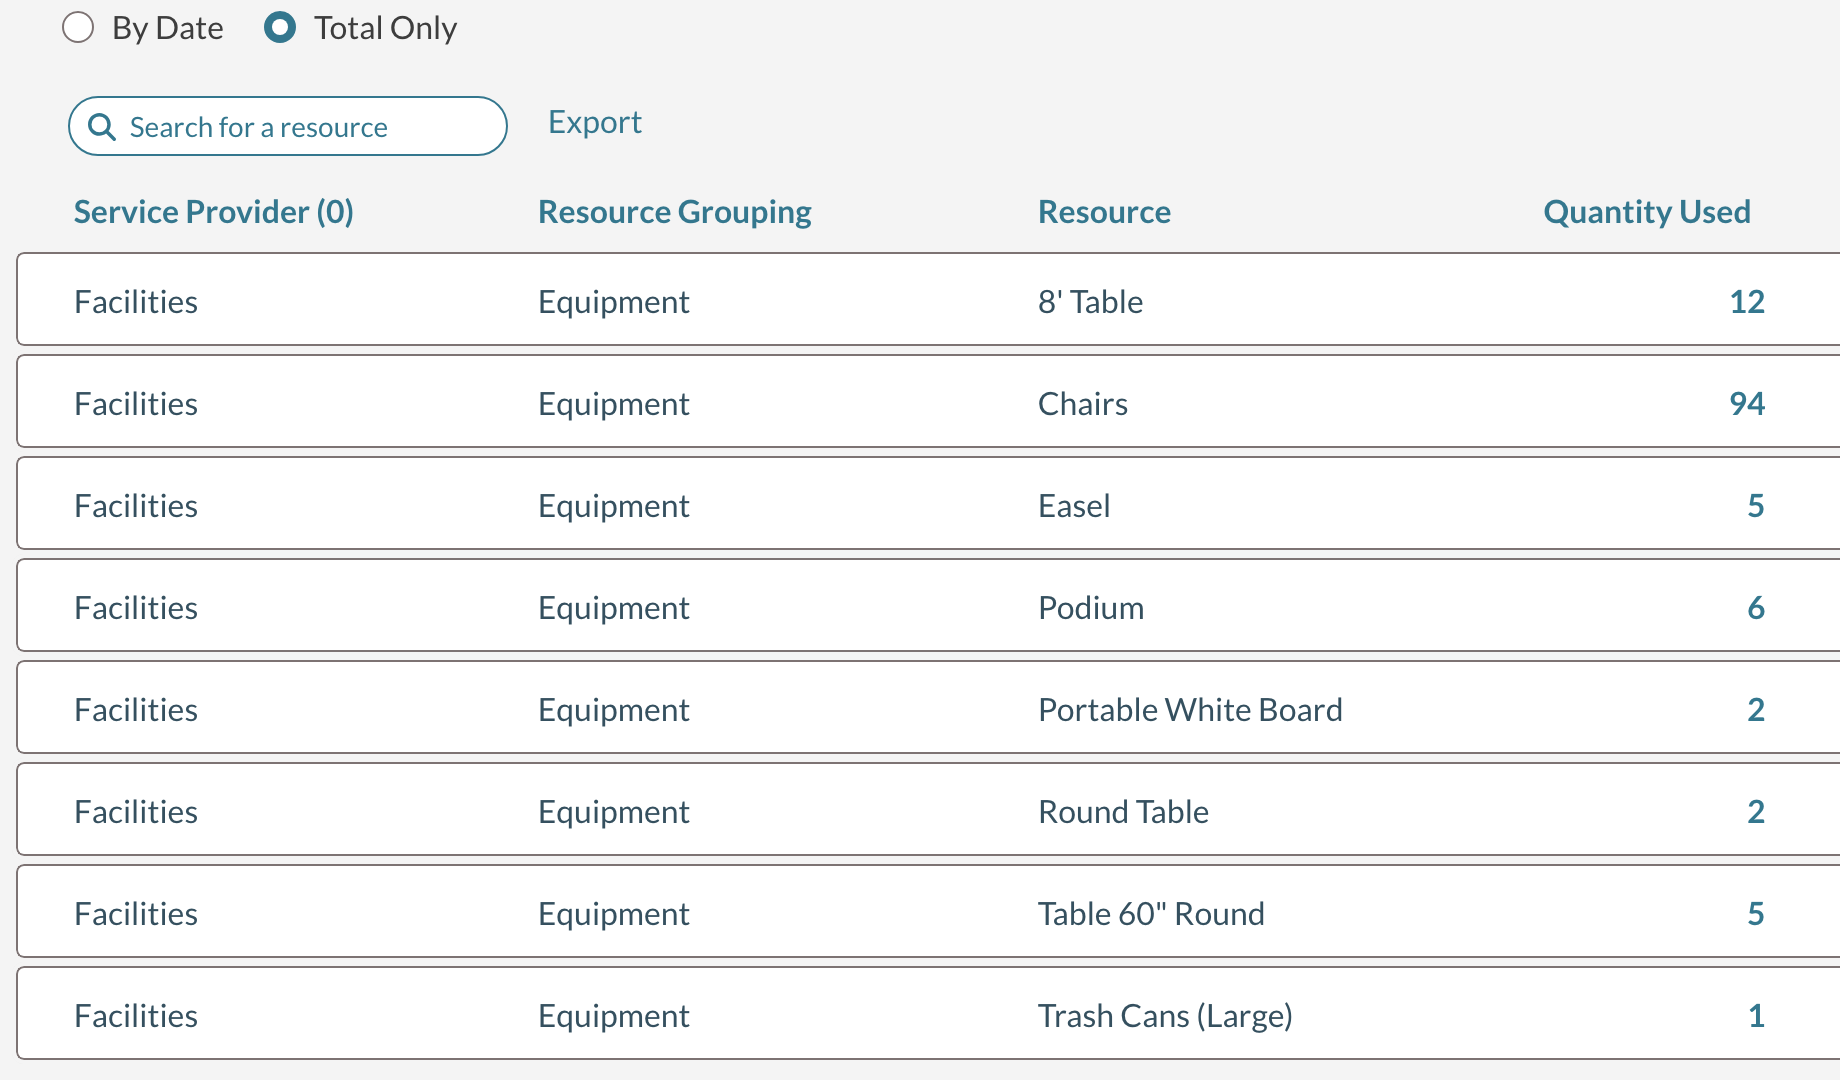Image resolution: width=1840 pixels, height=1080 pixels.
Task: Click Facilities in the Chairs row
Action: [136, 403]
